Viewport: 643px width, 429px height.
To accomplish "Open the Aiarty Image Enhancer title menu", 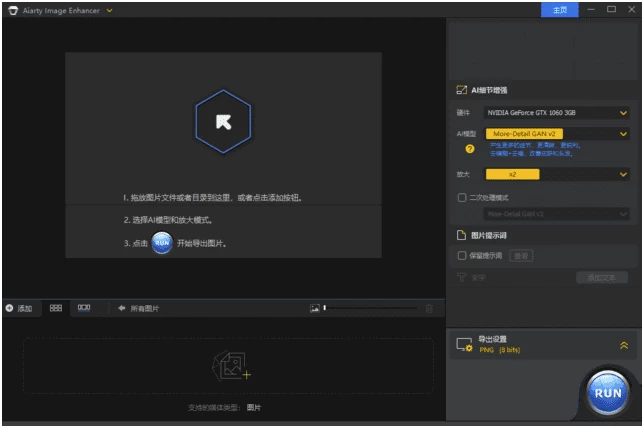I will (109, 10).
